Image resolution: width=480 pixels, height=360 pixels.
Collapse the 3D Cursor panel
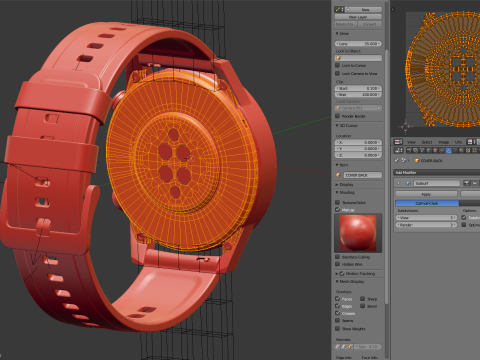(337, 126)
